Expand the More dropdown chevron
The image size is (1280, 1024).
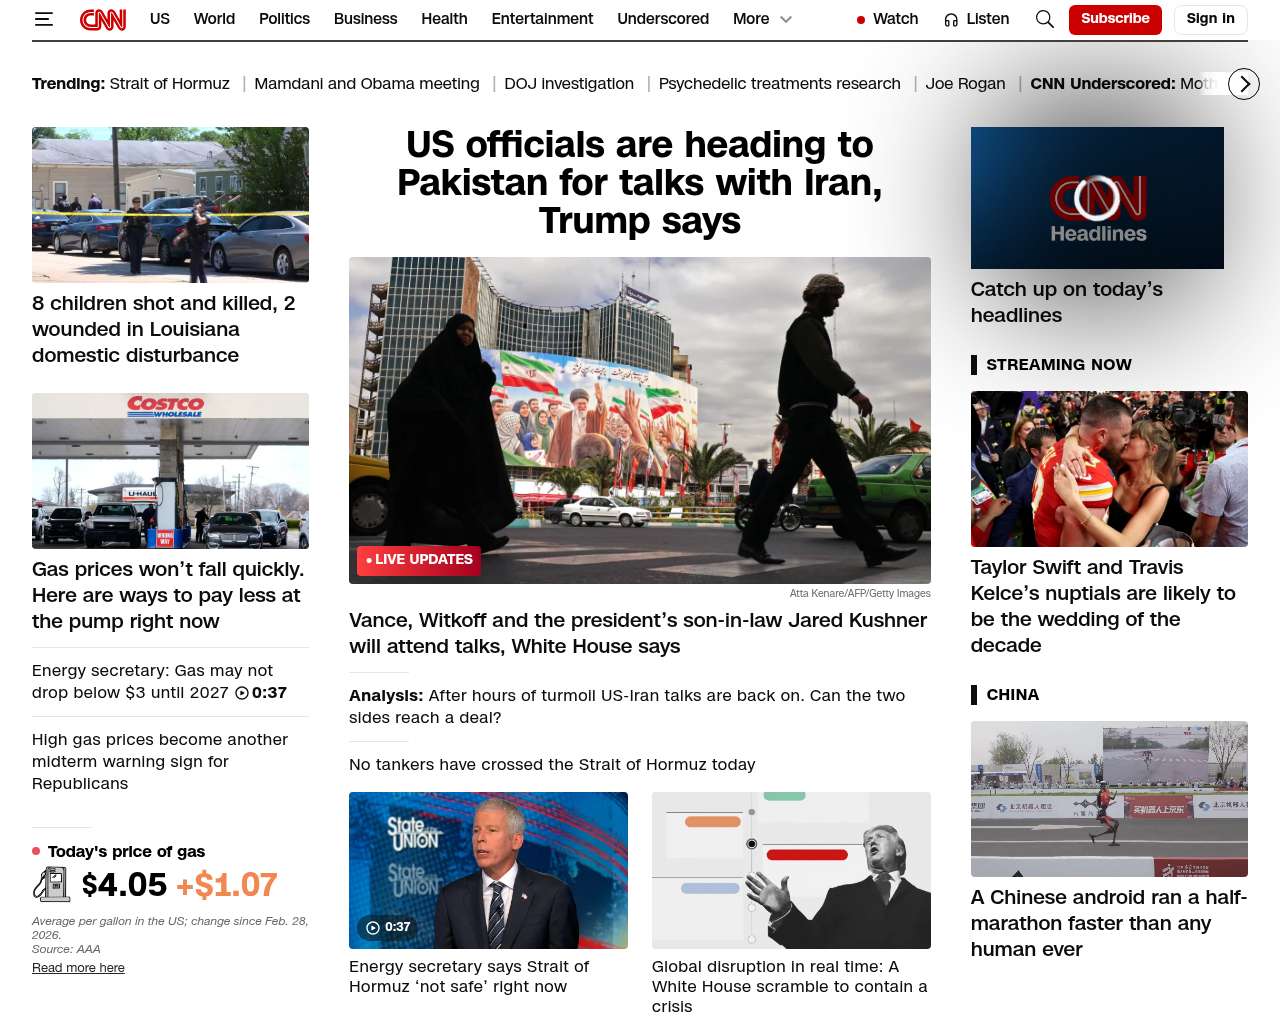point(786,19)
